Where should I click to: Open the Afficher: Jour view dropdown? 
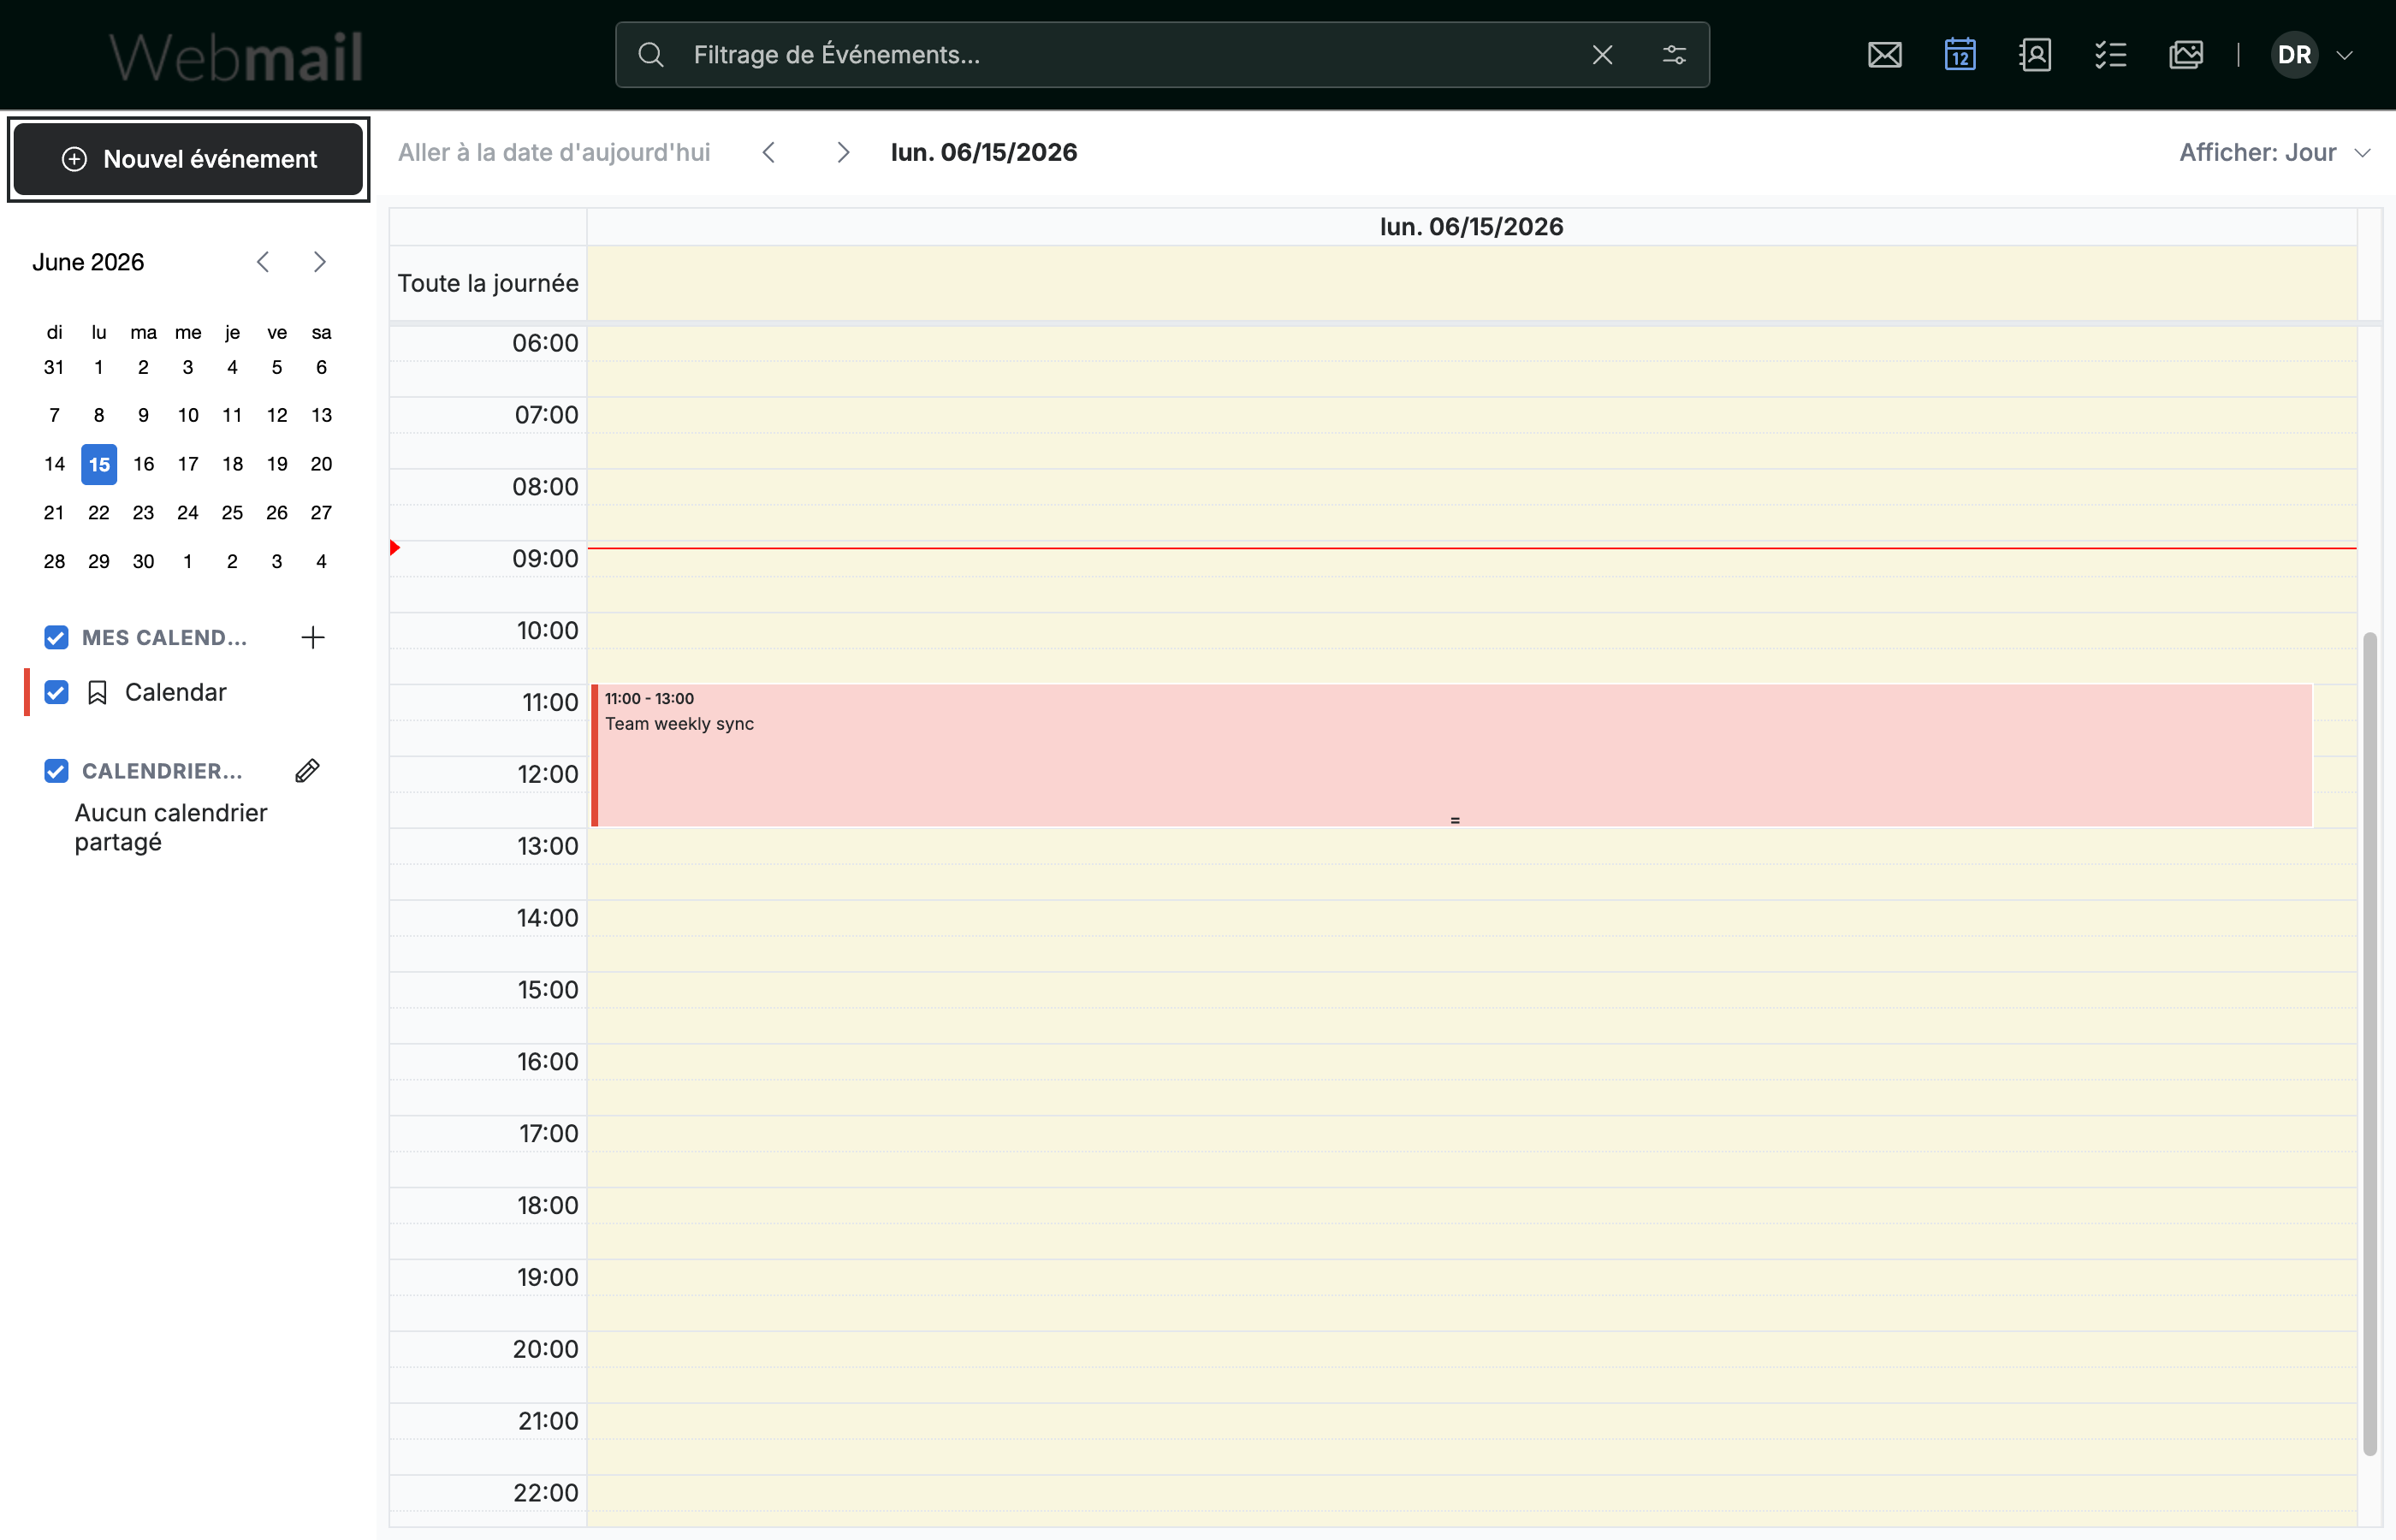pyautogui.click(x=2274, y=152)
